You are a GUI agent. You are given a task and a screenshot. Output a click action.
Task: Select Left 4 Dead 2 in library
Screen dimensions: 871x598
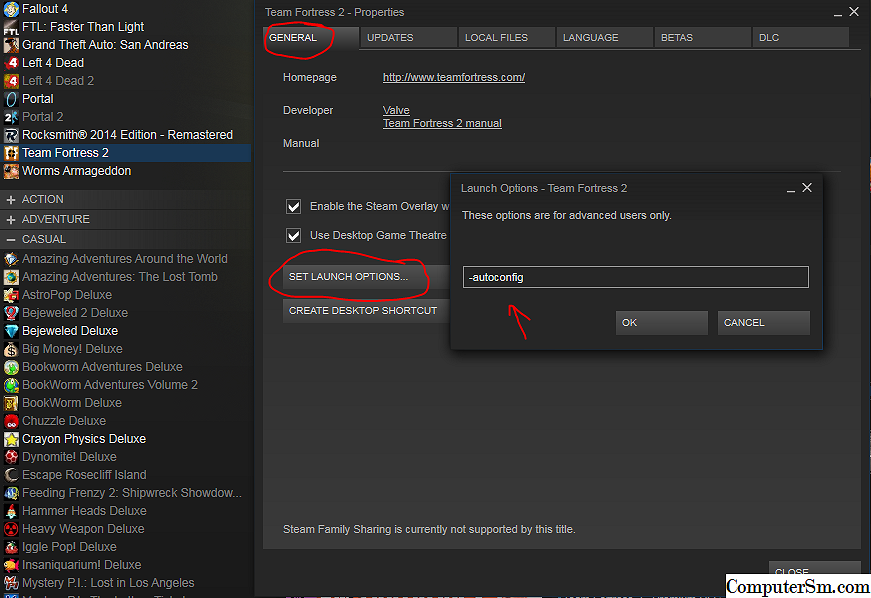[x=58, y=81]
